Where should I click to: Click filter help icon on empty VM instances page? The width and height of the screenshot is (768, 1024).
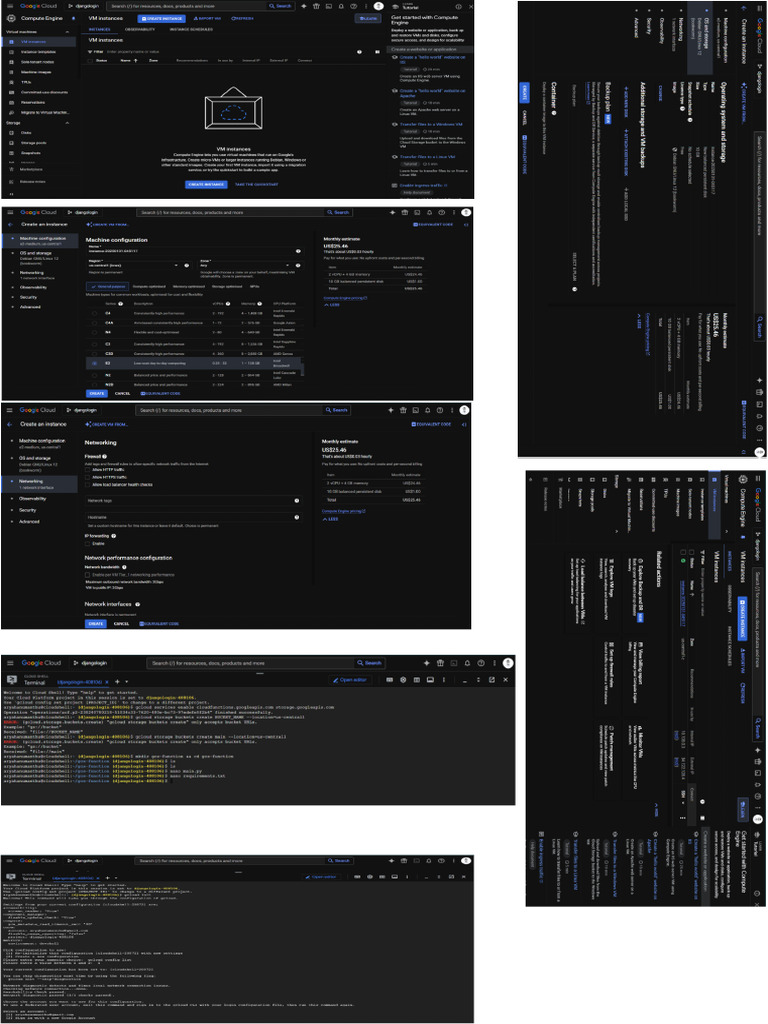click(359, 52)
